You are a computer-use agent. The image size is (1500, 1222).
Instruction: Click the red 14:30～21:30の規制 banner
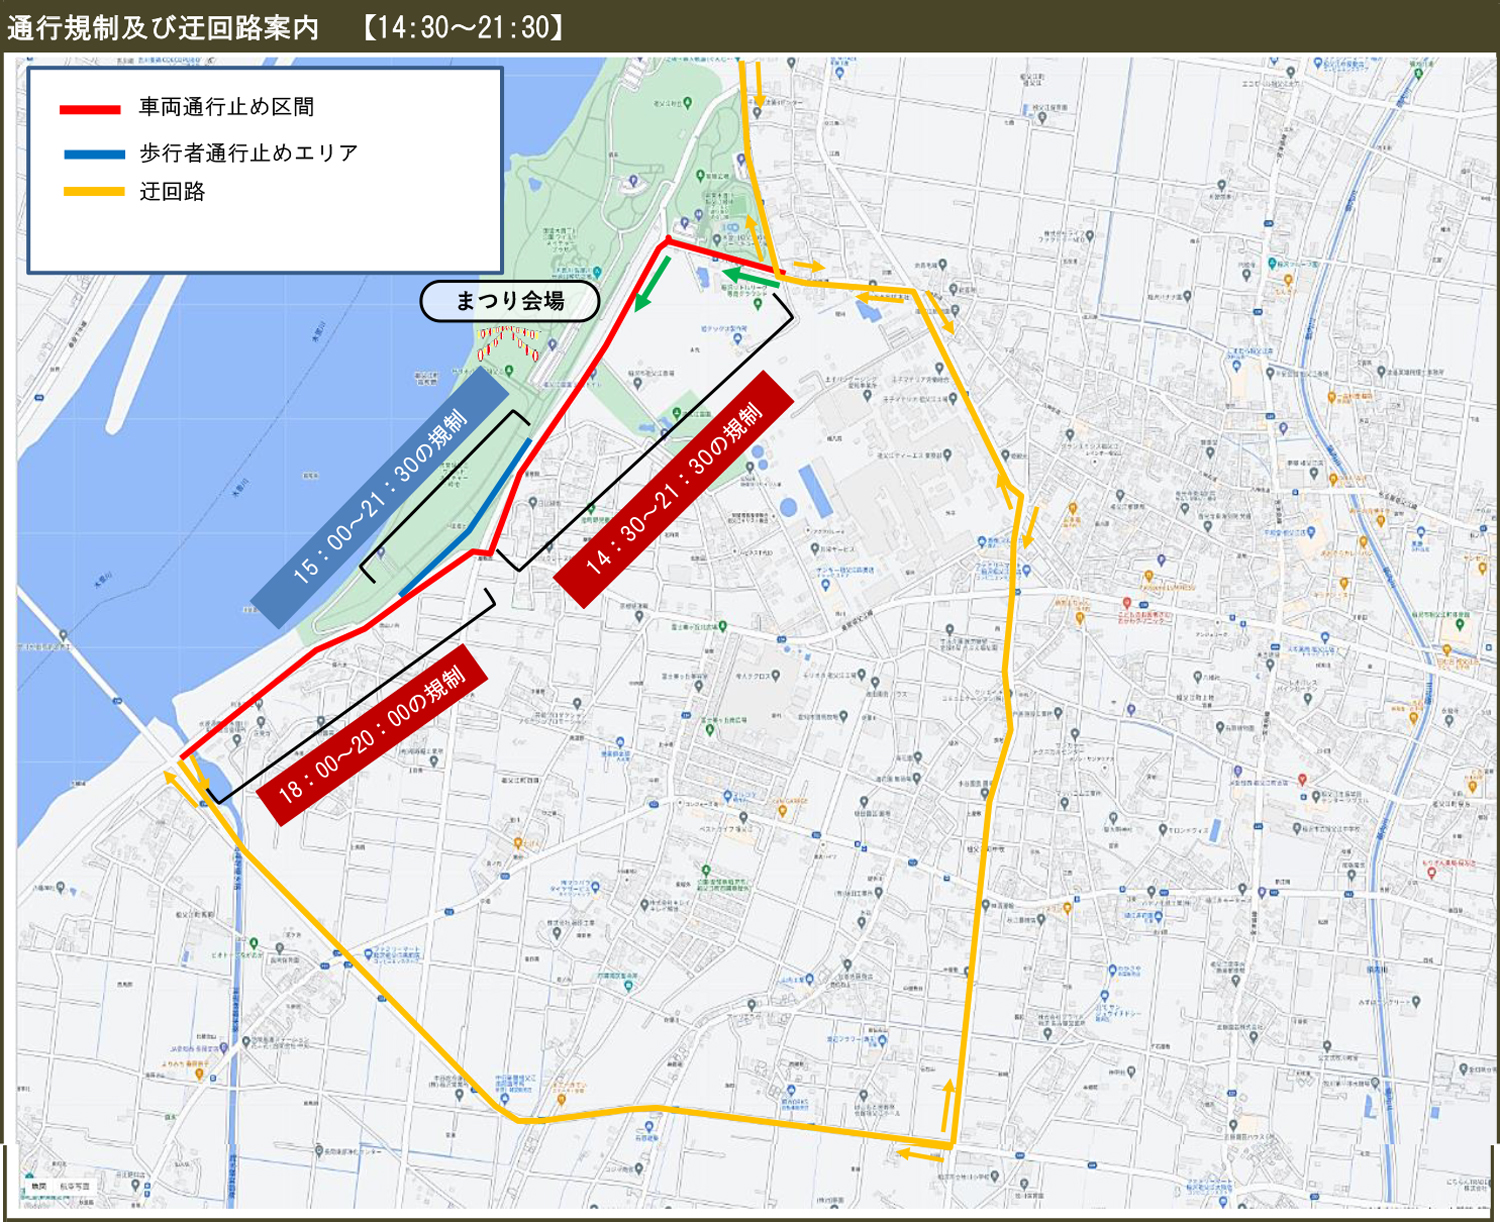tap(674, 488)
